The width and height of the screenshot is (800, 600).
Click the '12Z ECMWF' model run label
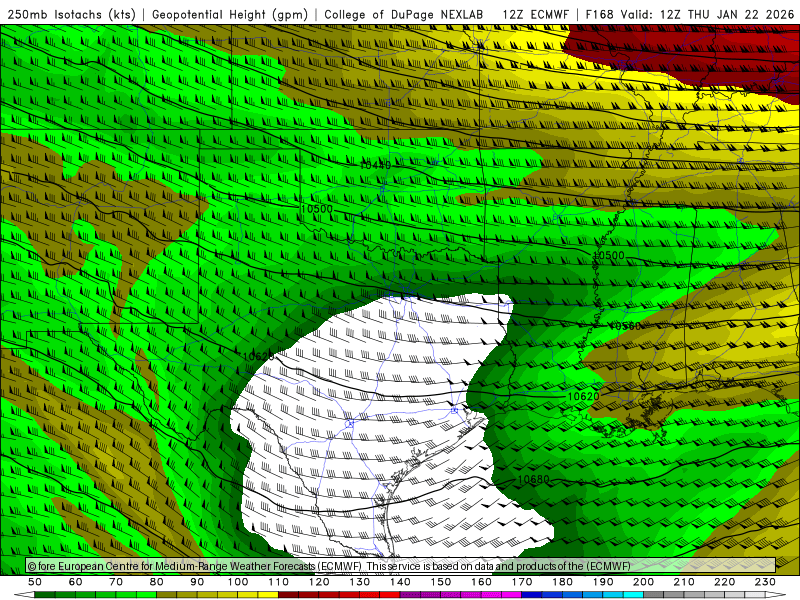[535, 15]
